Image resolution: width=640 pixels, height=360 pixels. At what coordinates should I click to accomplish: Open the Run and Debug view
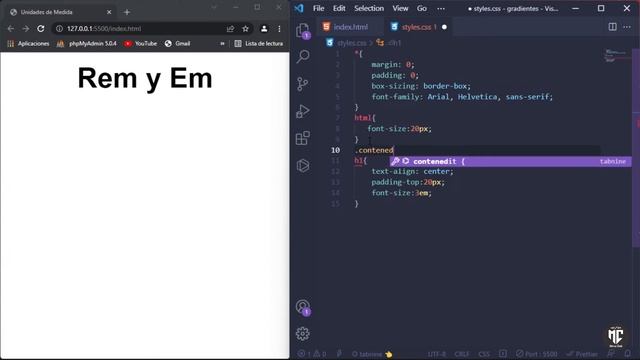pyautogui.click(x=303, y=111)
